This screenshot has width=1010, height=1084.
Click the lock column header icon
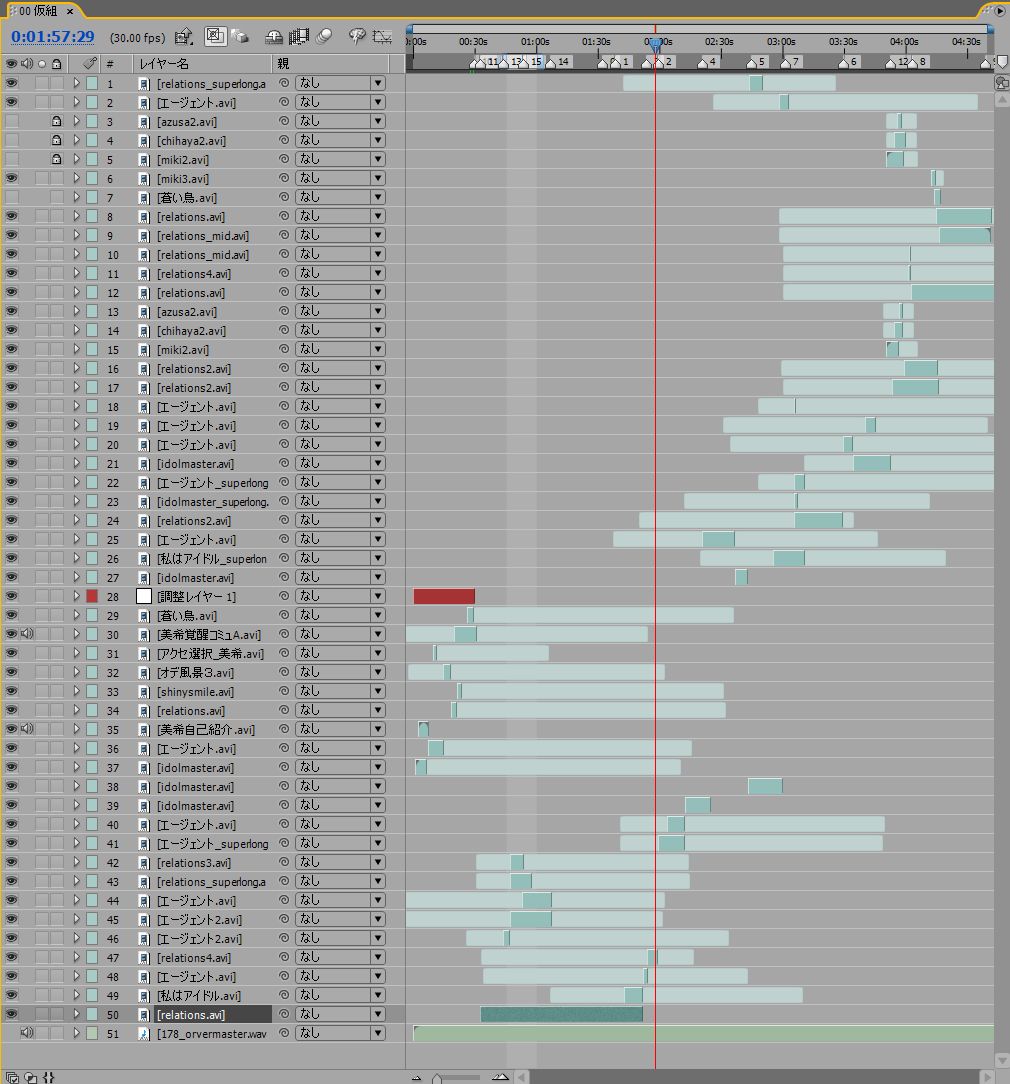click(57, 64)
